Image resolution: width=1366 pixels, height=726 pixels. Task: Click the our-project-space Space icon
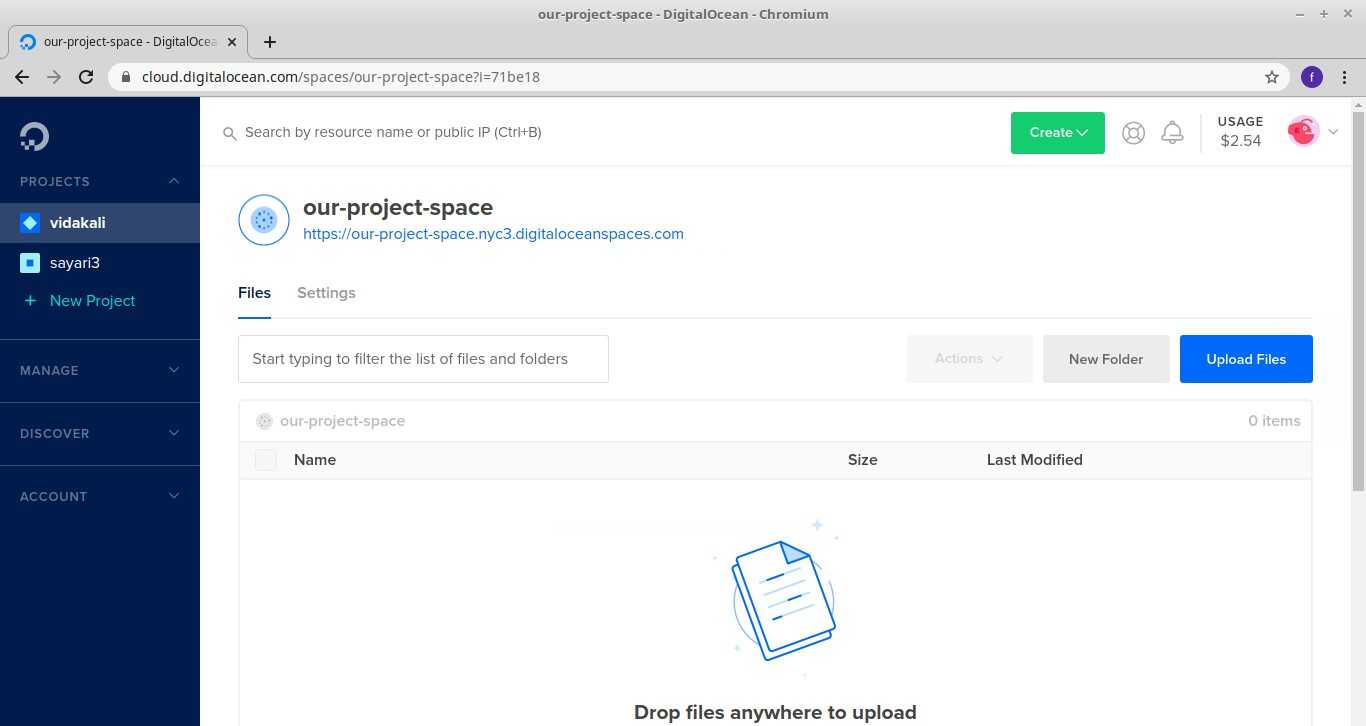click(264, 220)
